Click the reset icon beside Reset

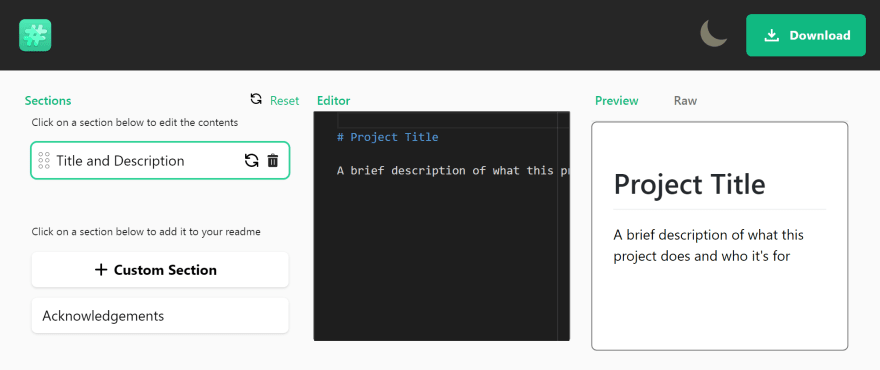point(256,99)
